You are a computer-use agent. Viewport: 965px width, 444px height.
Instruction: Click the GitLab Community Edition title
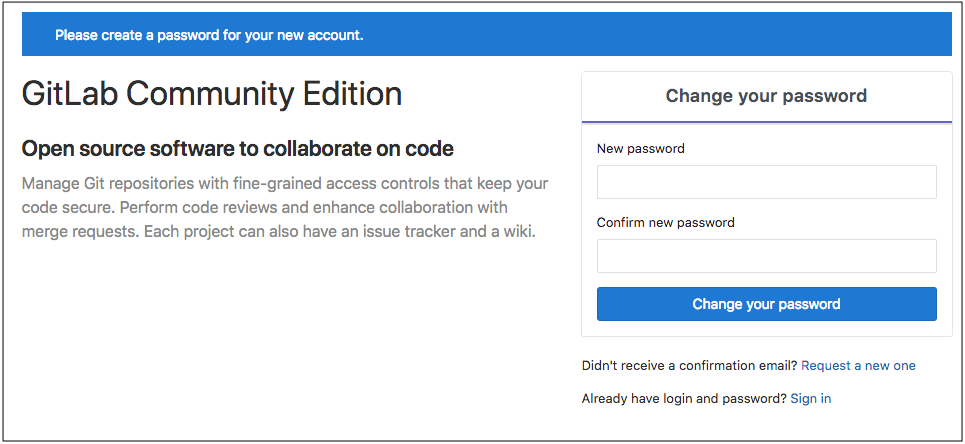click(x=212, y=94)
